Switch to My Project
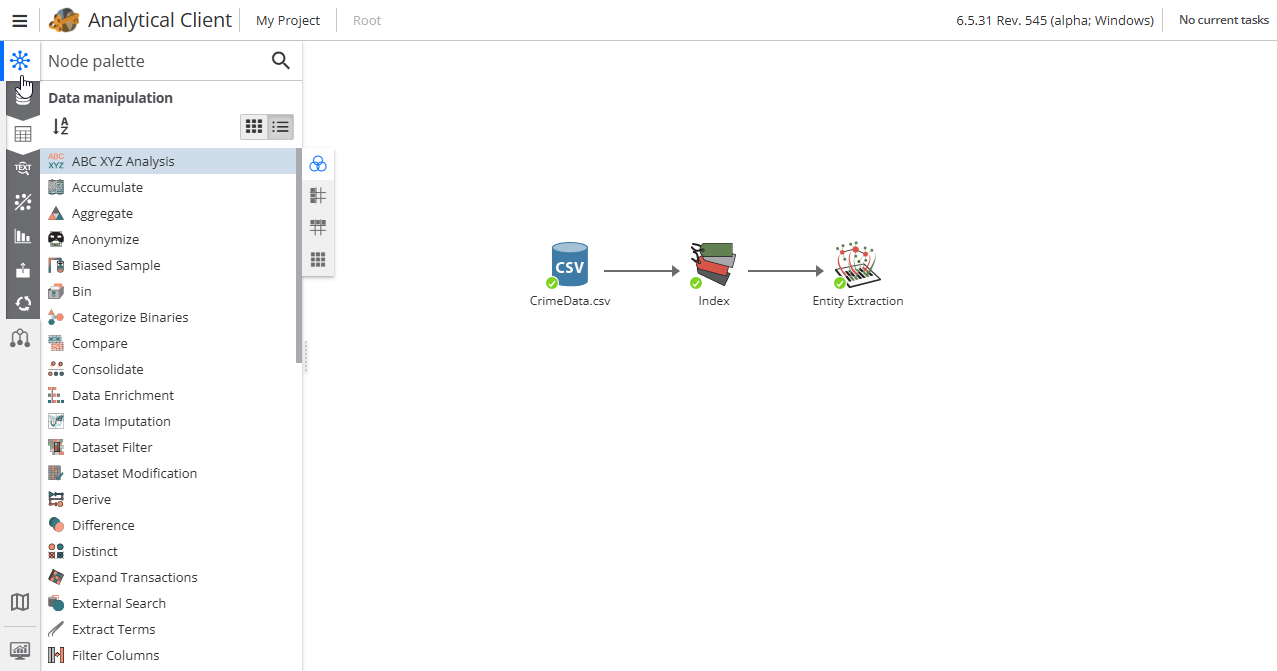This screenshot has width=1277, height=671. pos(287,20)
